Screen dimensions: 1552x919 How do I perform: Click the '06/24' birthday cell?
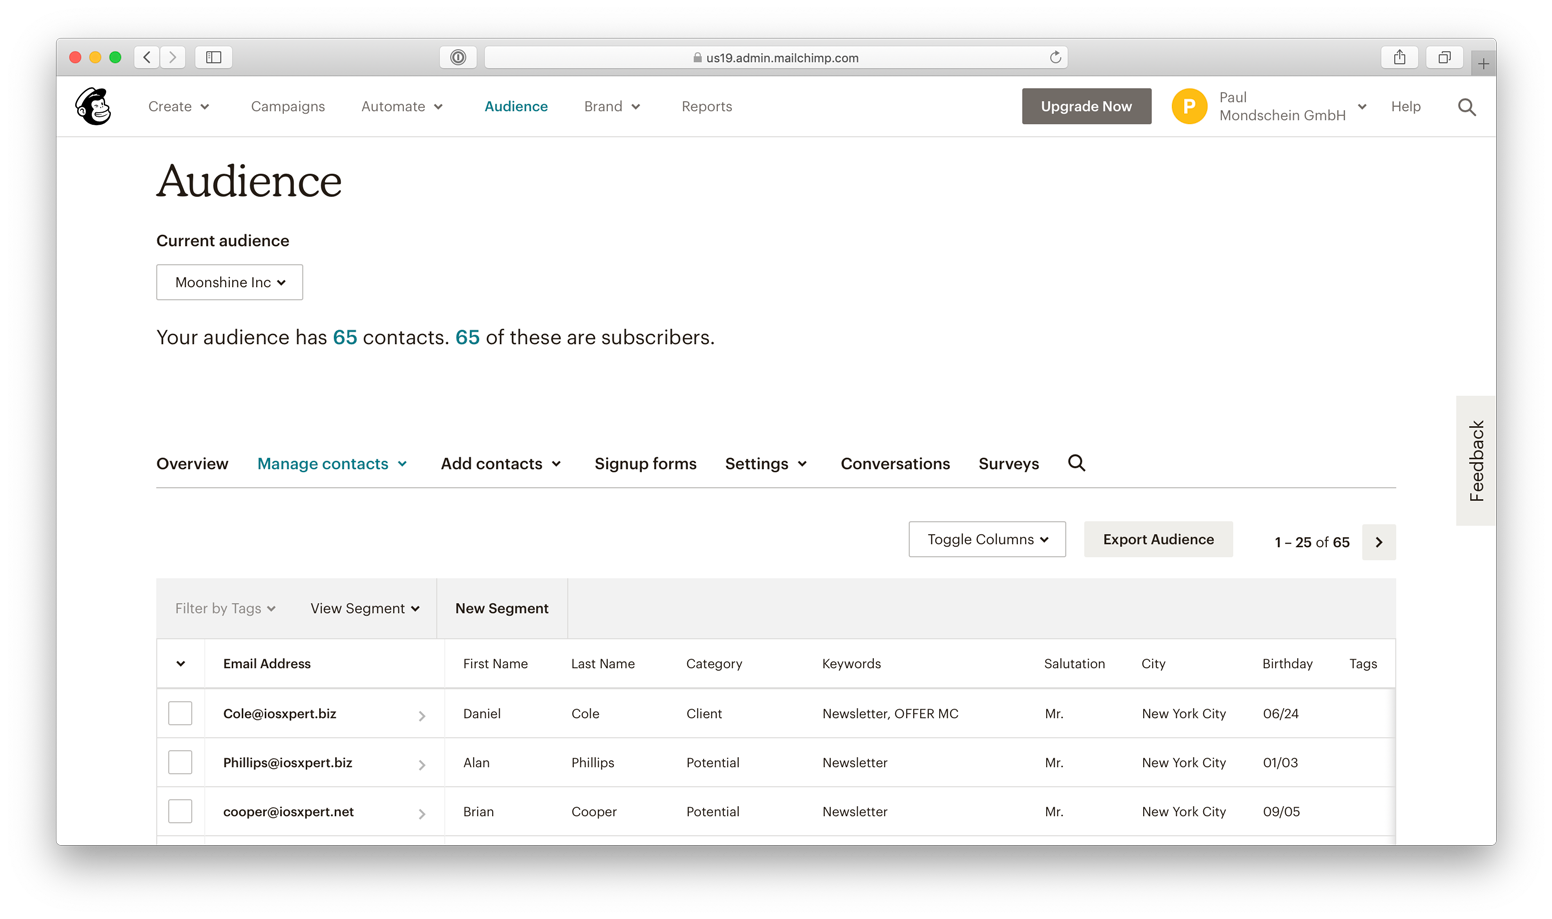coord(1280,714)
